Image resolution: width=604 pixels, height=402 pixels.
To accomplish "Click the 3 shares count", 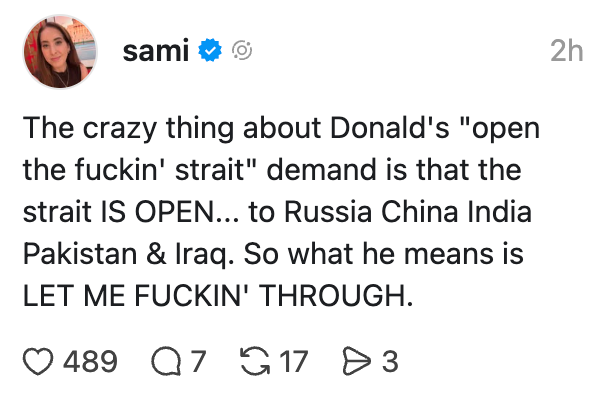I will click(x=390, y=361).
